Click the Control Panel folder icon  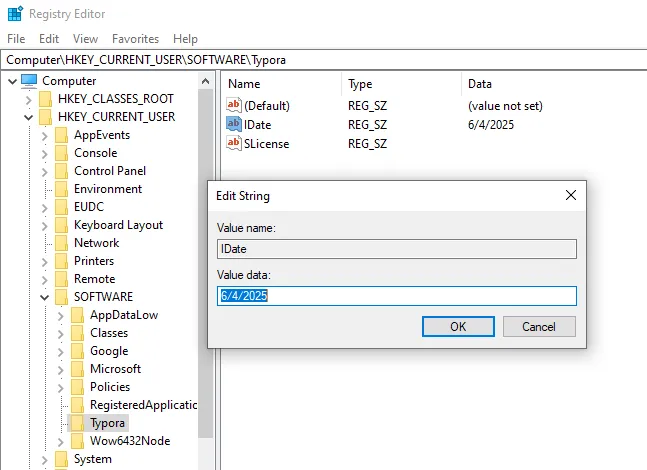(x=61, y=171)
